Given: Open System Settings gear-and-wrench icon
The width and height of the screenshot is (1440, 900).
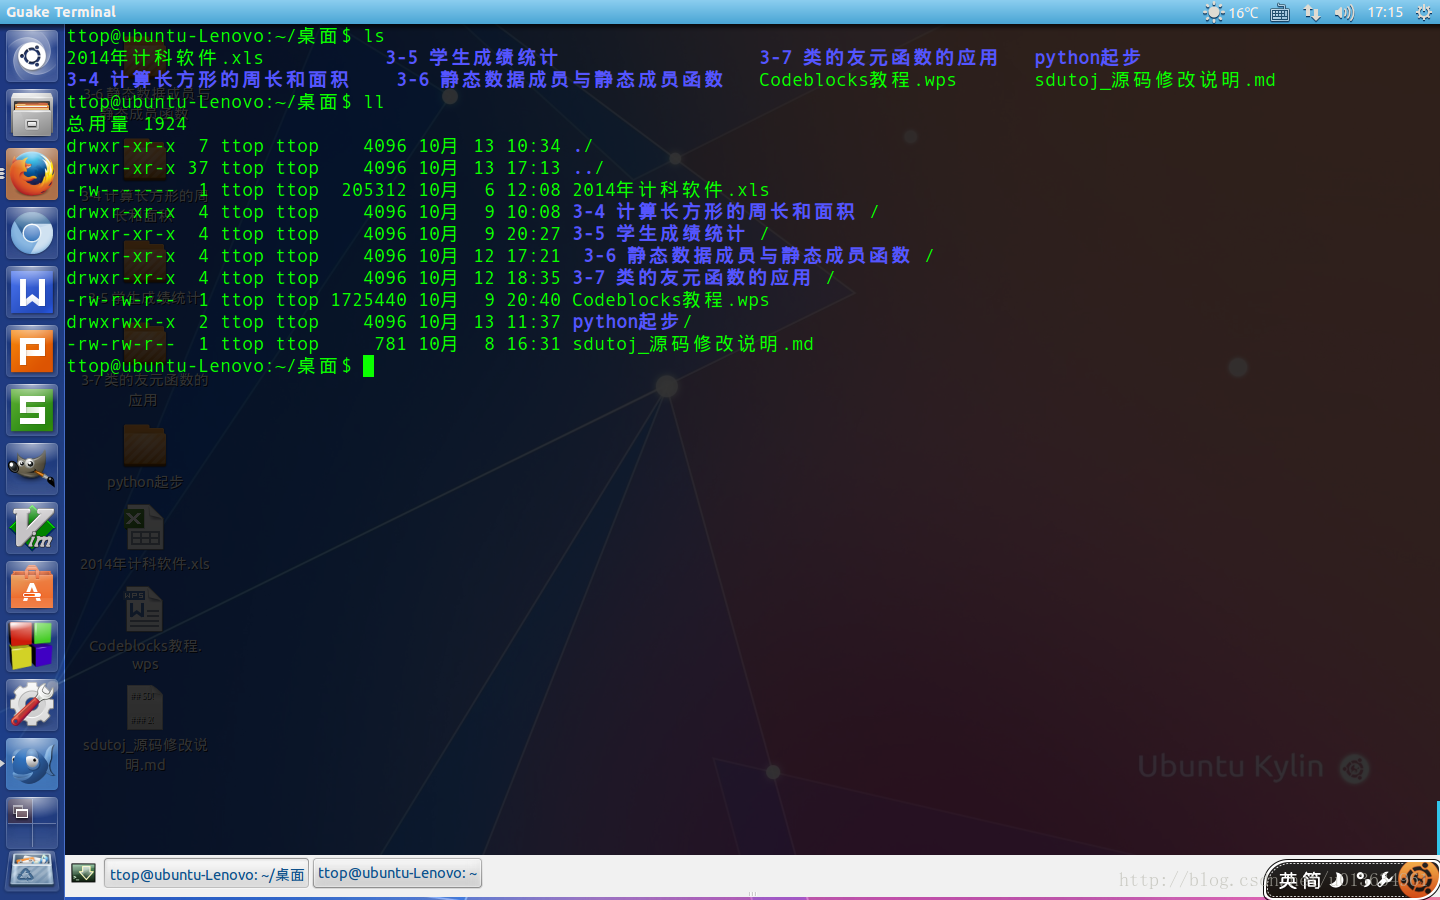Looking at the screenshot, I should tap(32, 705).
